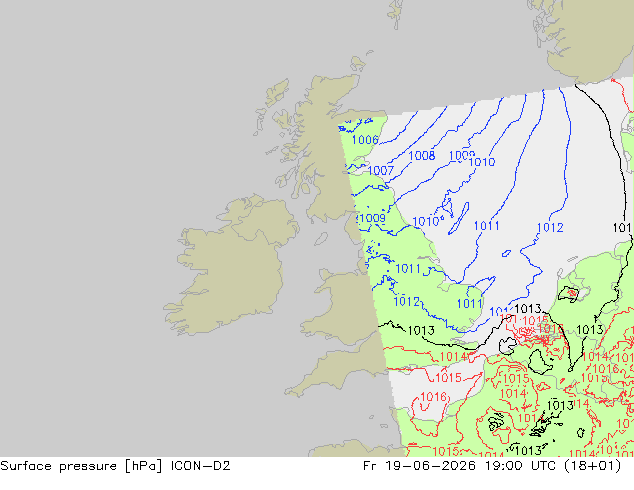Click the '(18+01)' forecast run label
Viewport: 634px width, 490px height.
pos(592,466)
